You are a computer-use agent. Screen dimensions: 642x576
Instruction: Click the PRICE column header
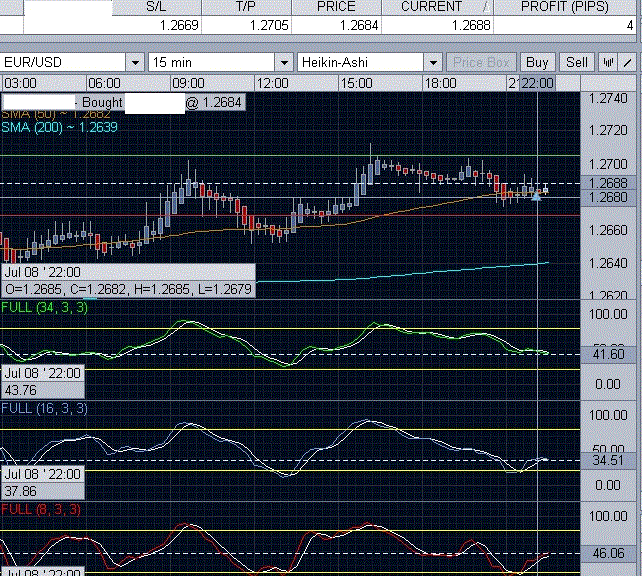[336, 7]
